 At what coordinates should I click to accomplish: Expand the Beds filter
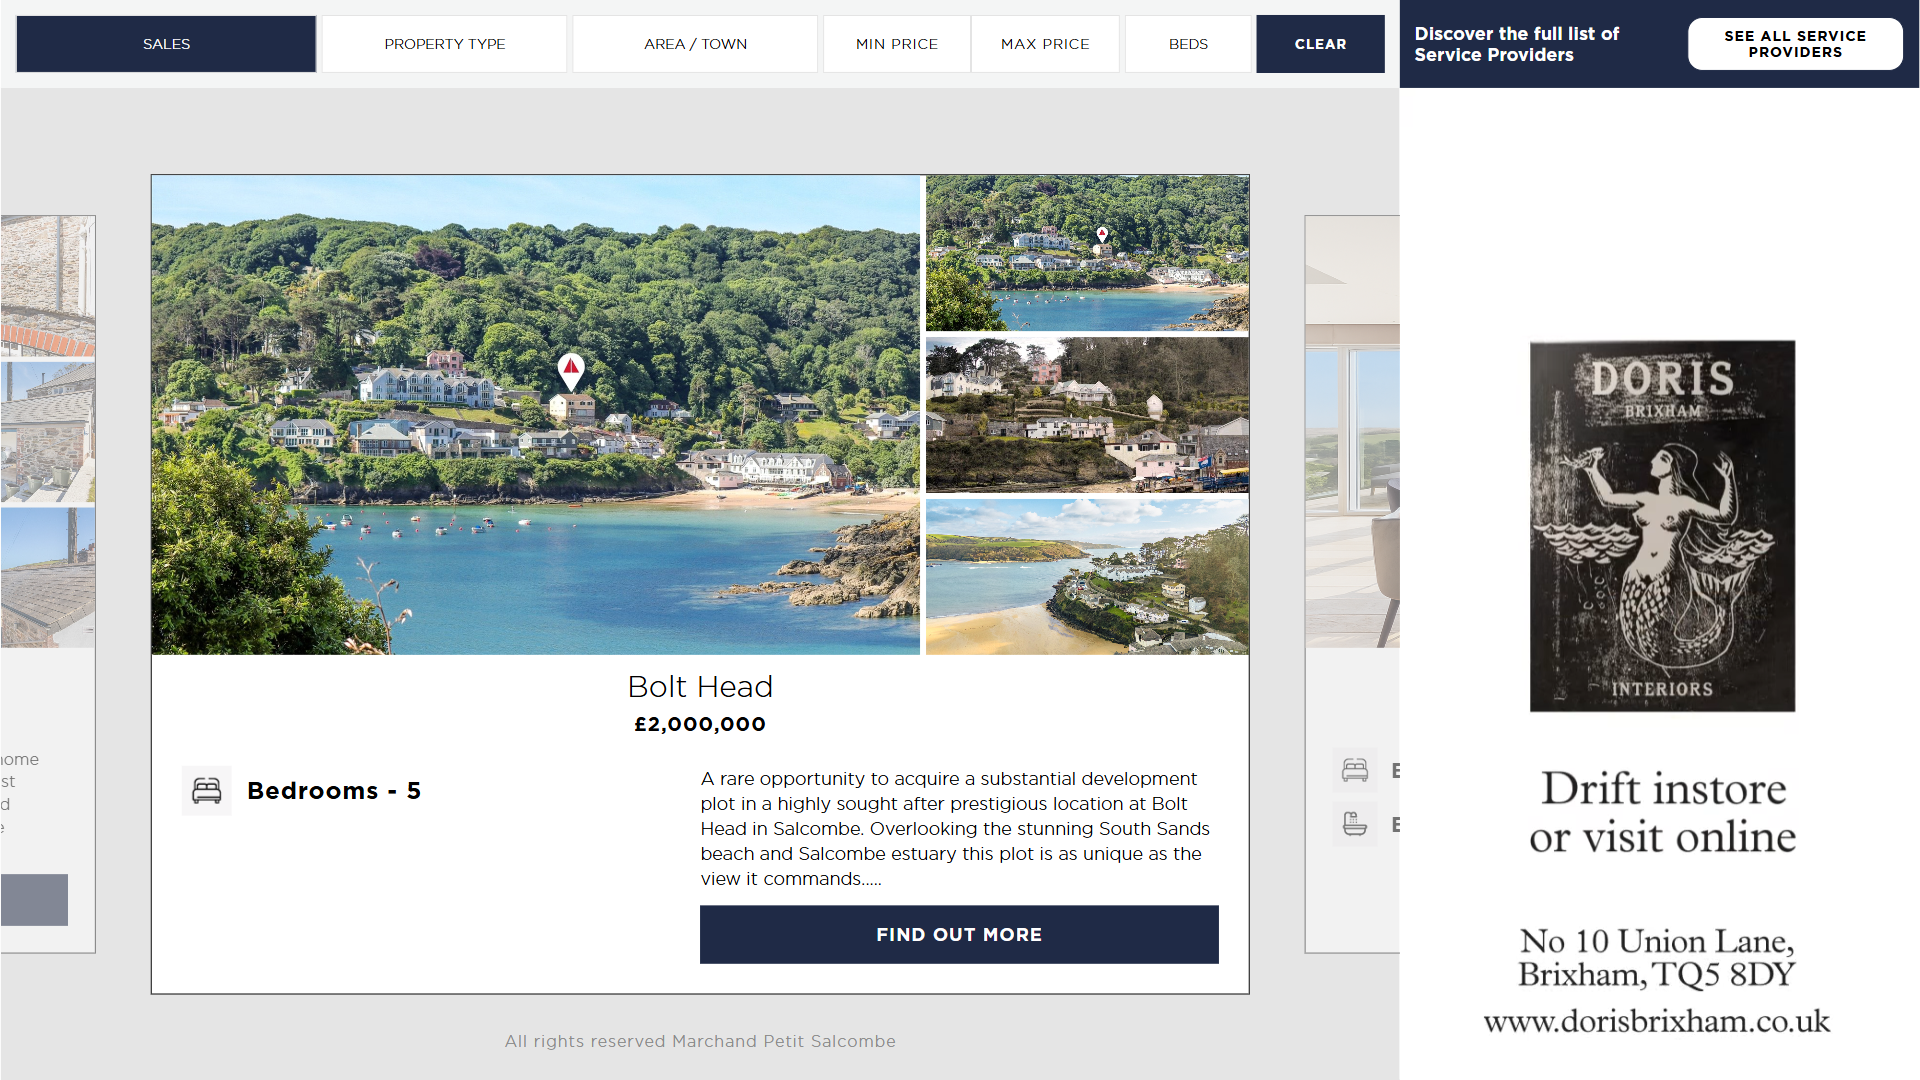click(x=1188, y=44)
